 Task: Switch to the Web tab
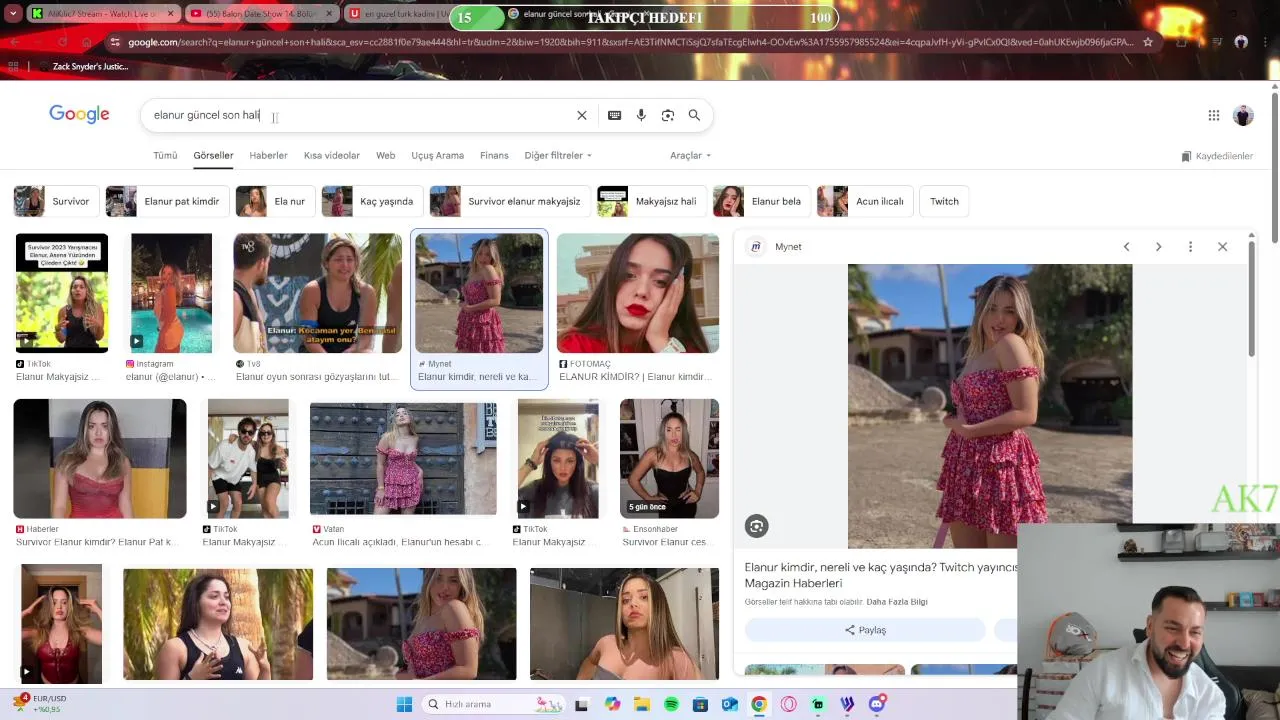[x=385, y=156]
